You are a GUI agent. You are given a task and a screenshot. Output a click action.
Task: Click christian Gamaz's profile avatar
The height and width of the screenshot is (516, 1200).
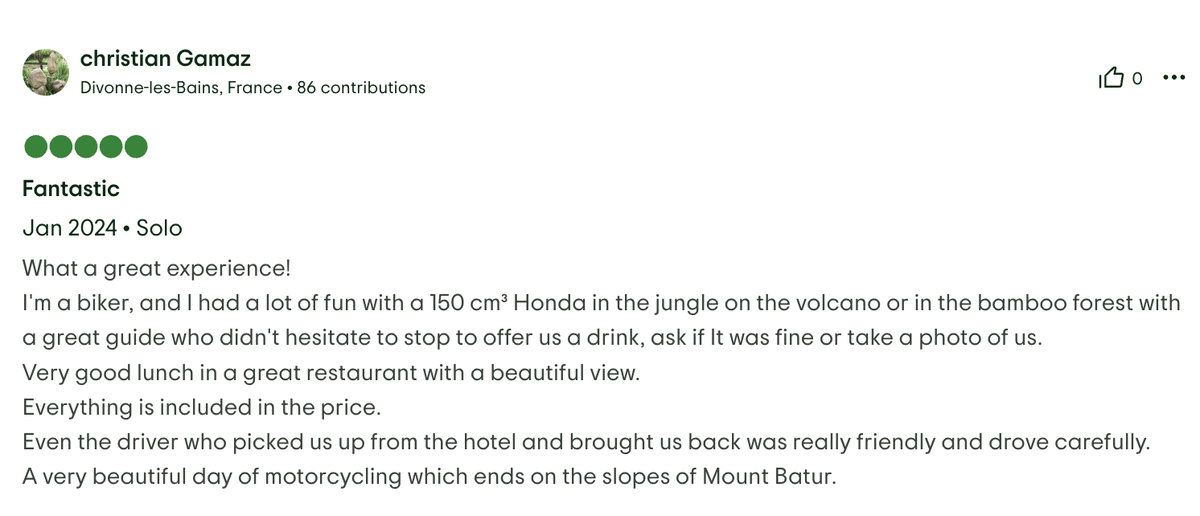(46, 72)
